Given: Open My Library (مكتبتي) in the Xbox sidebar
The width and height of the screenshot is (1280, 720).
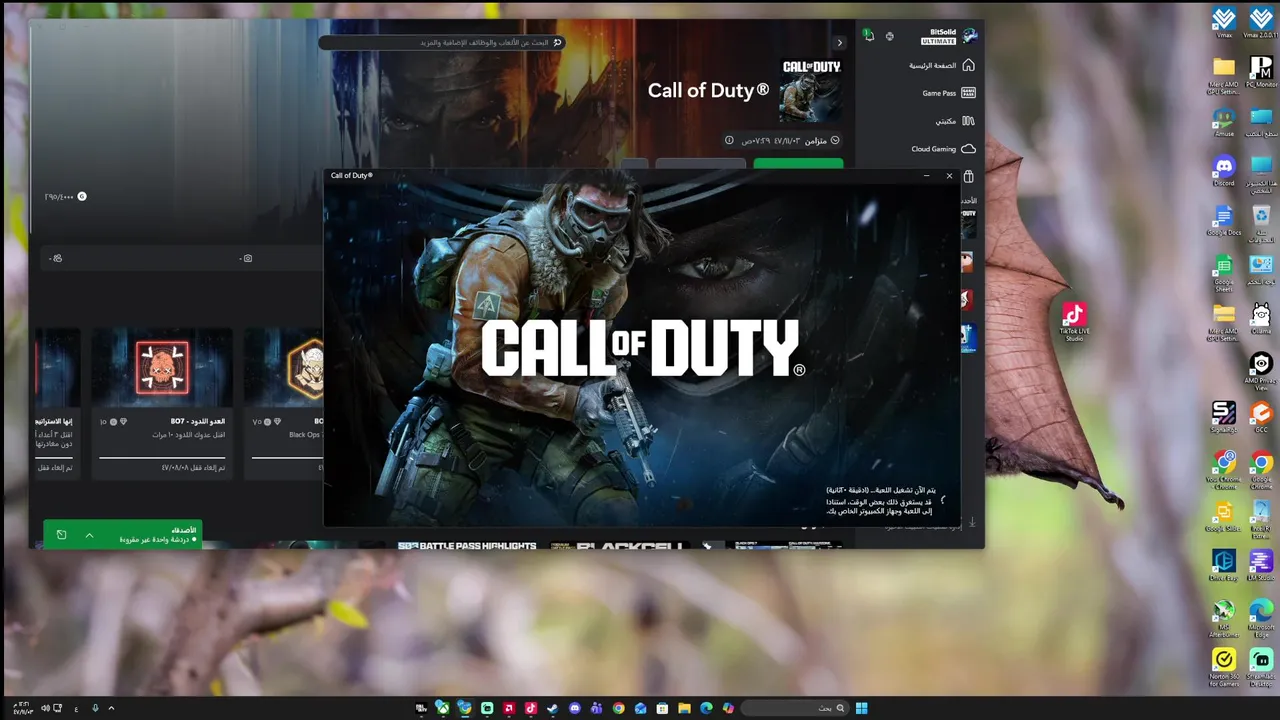Looking at the screenshot, I should [955, 121].
